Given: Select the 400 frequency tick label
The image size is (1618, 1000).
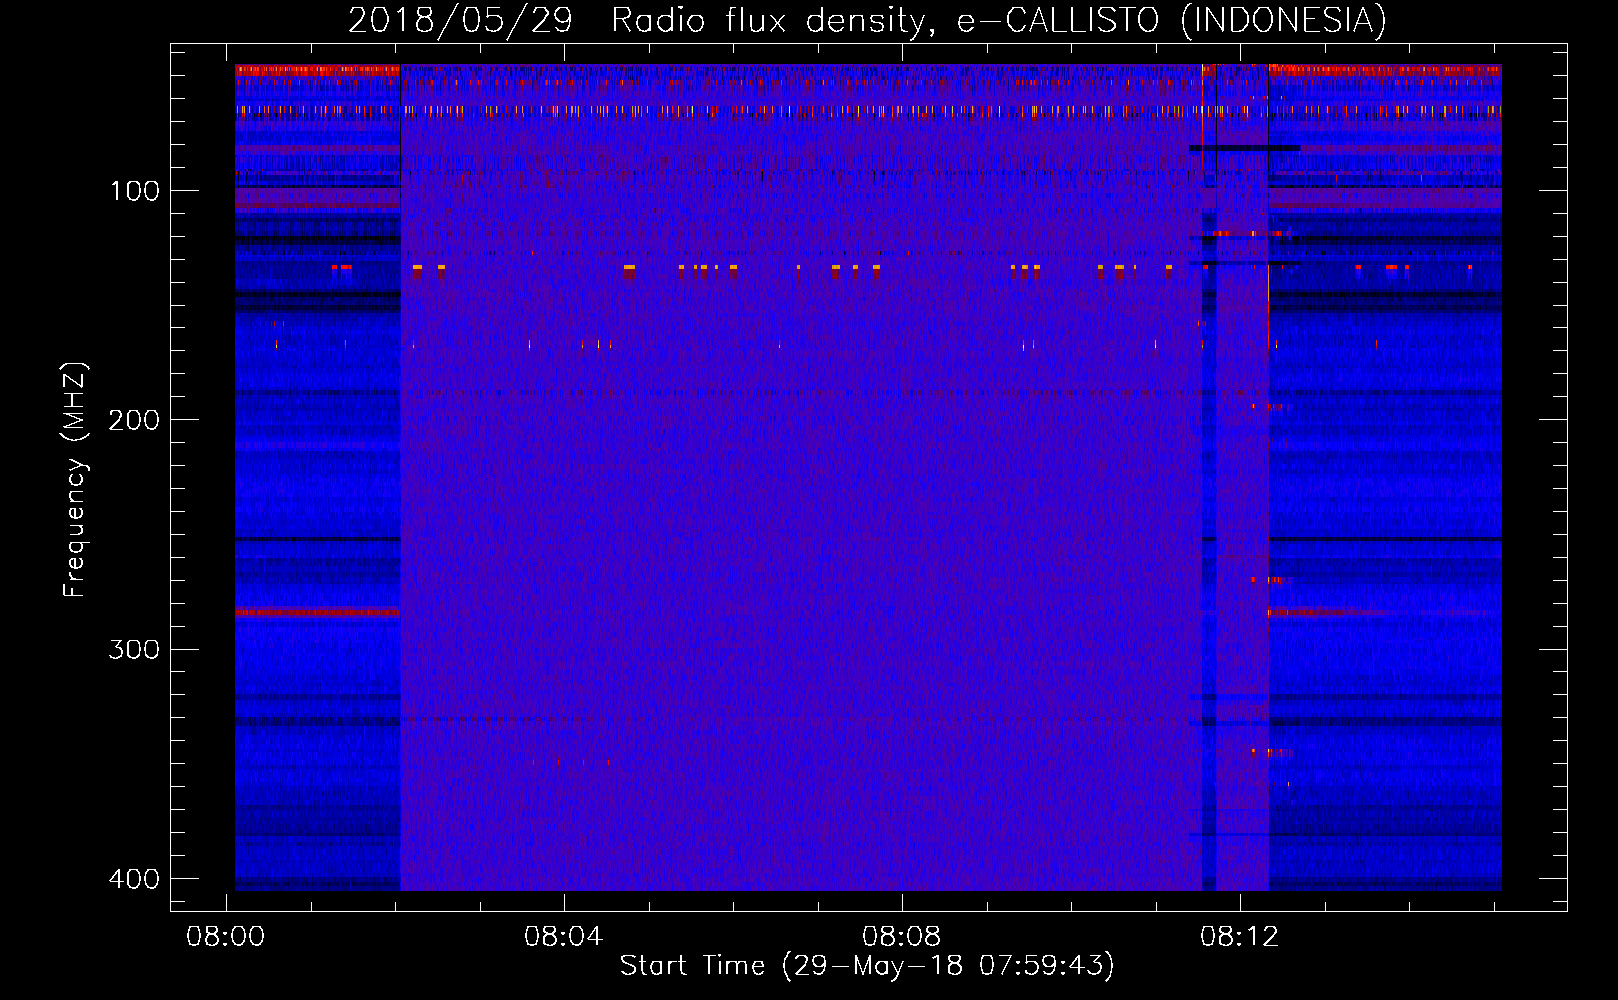Looking at the screenshot, I should coord(134,879).
